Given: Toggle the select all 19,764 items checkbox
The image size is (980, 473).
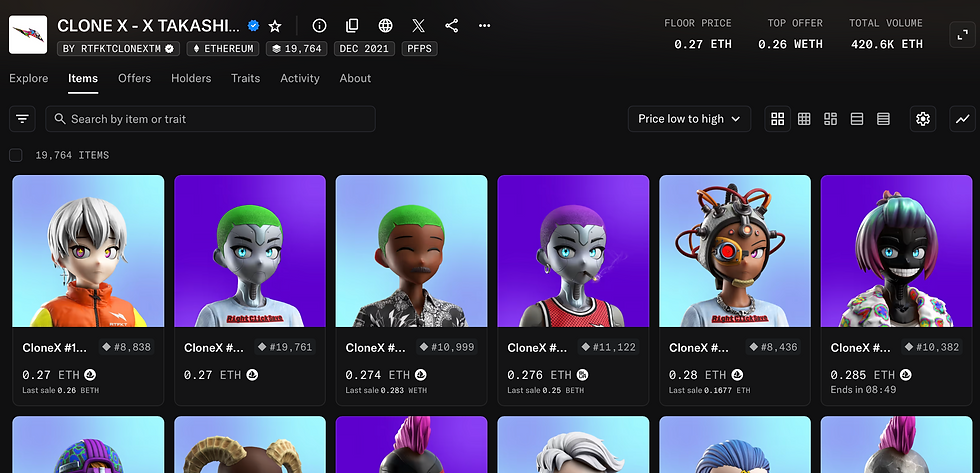Looking at the screenshot, I should (16, 155).
